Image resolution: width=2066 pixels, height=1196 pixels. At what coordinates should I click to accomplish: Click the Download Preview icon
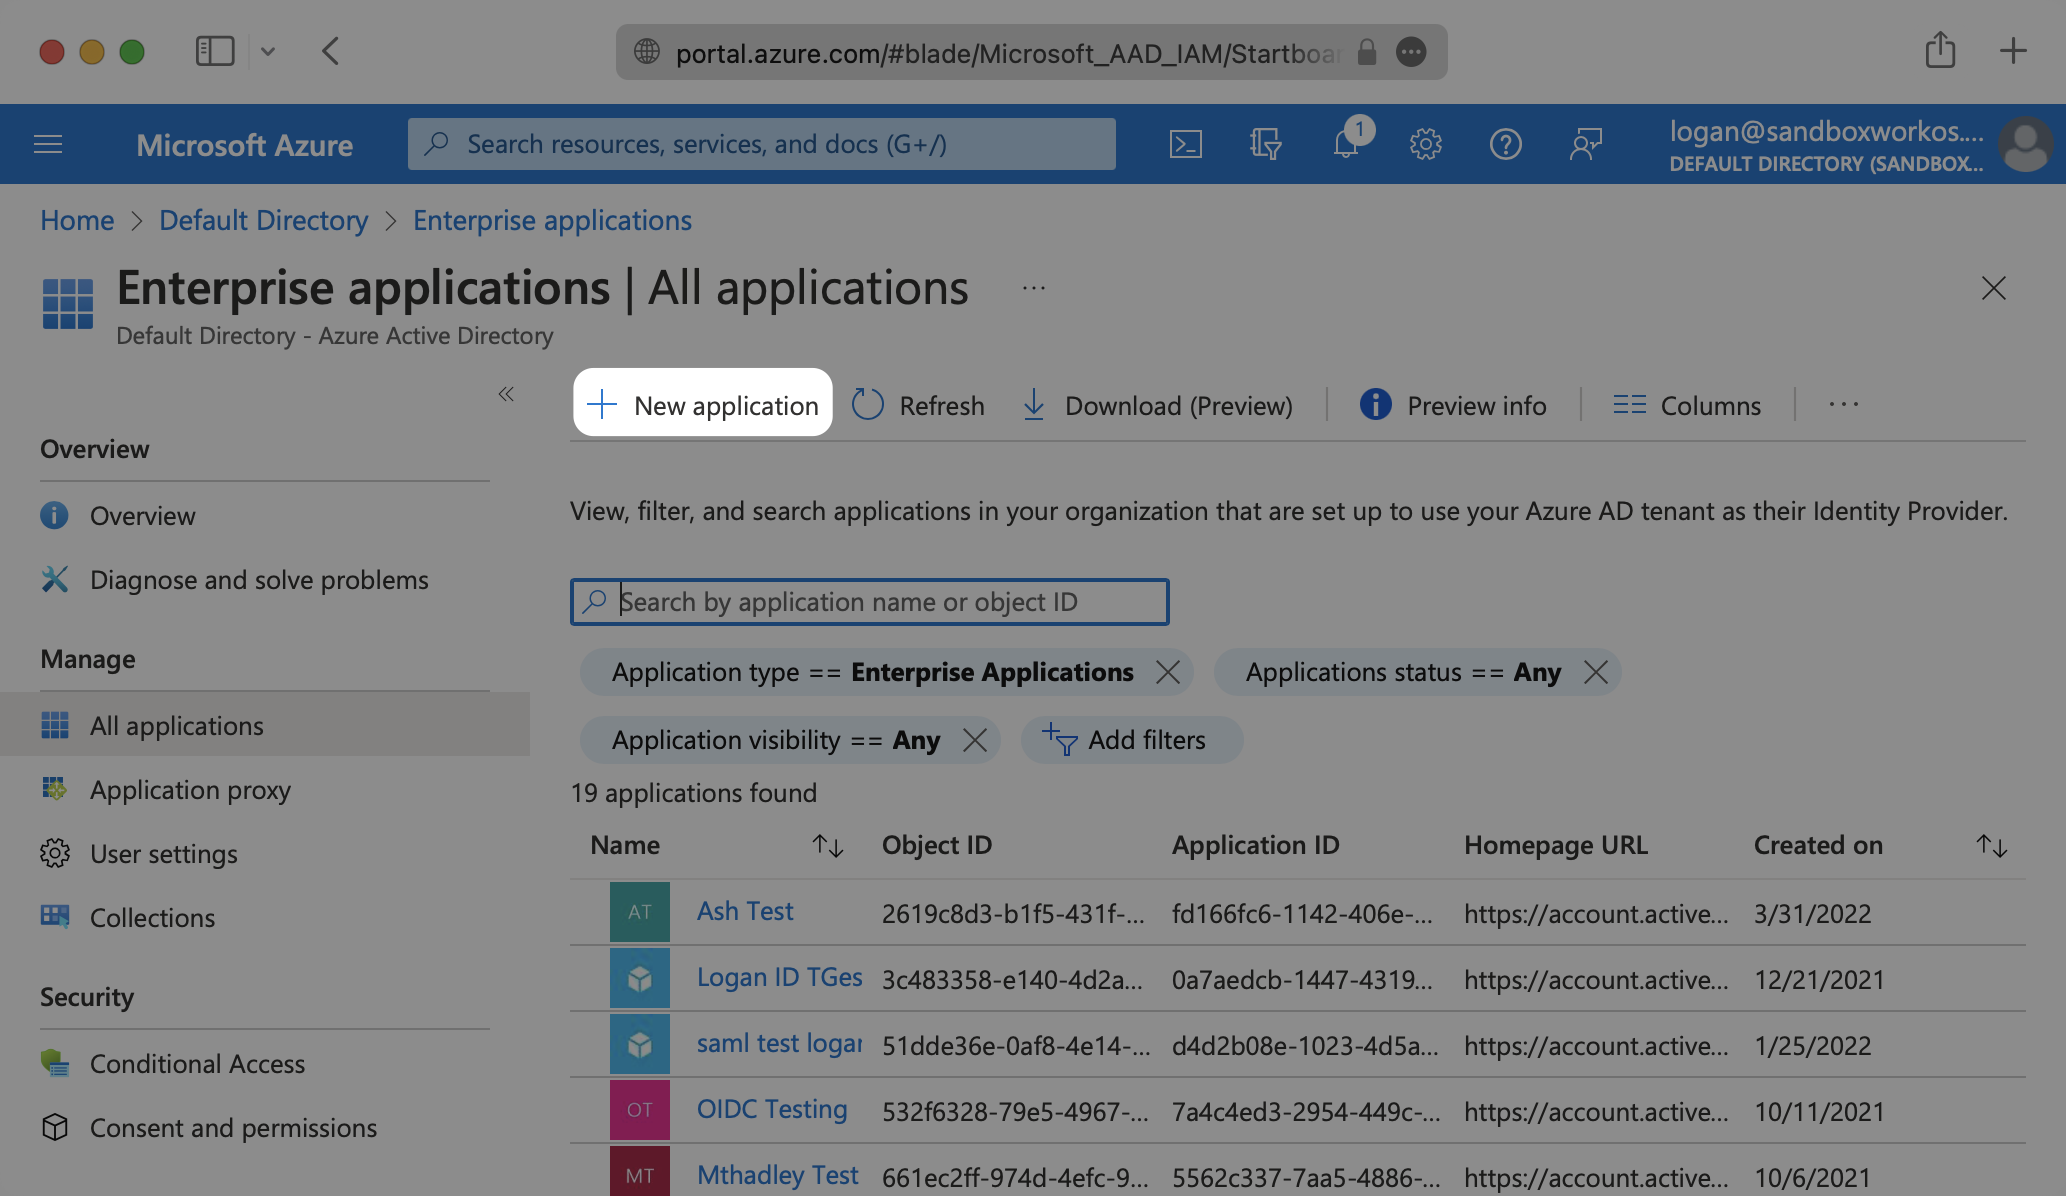[1035, 404]
